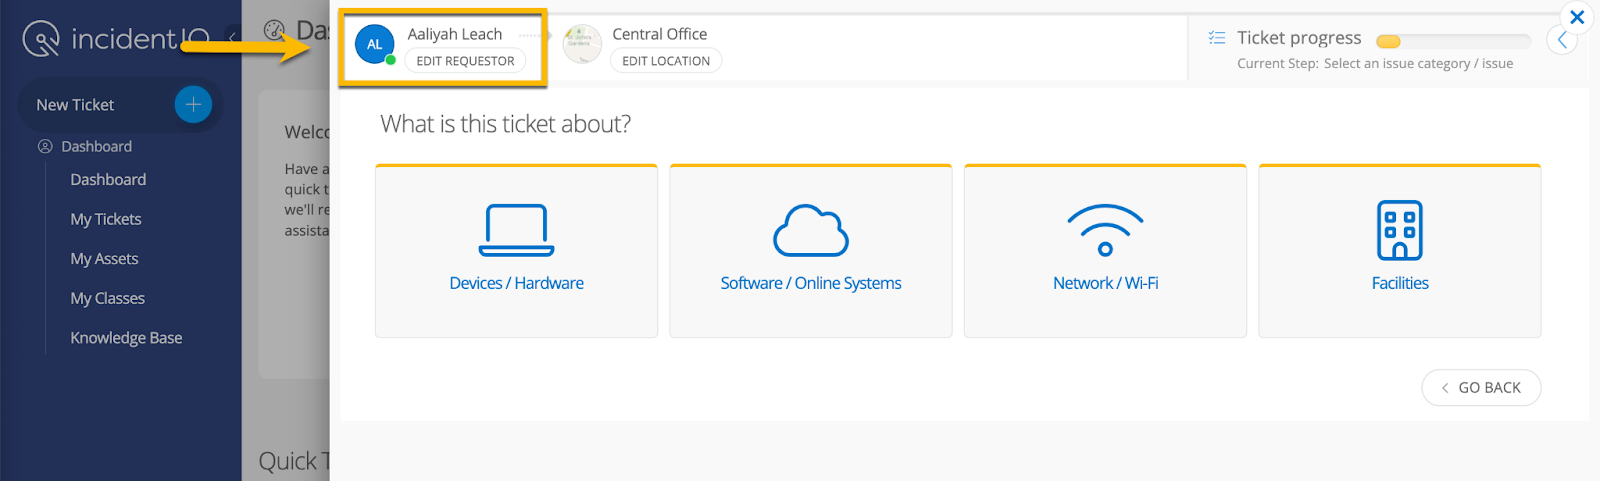Click the EDIT REQUESTOR button
1600x481 pixels.
point(465,61)
